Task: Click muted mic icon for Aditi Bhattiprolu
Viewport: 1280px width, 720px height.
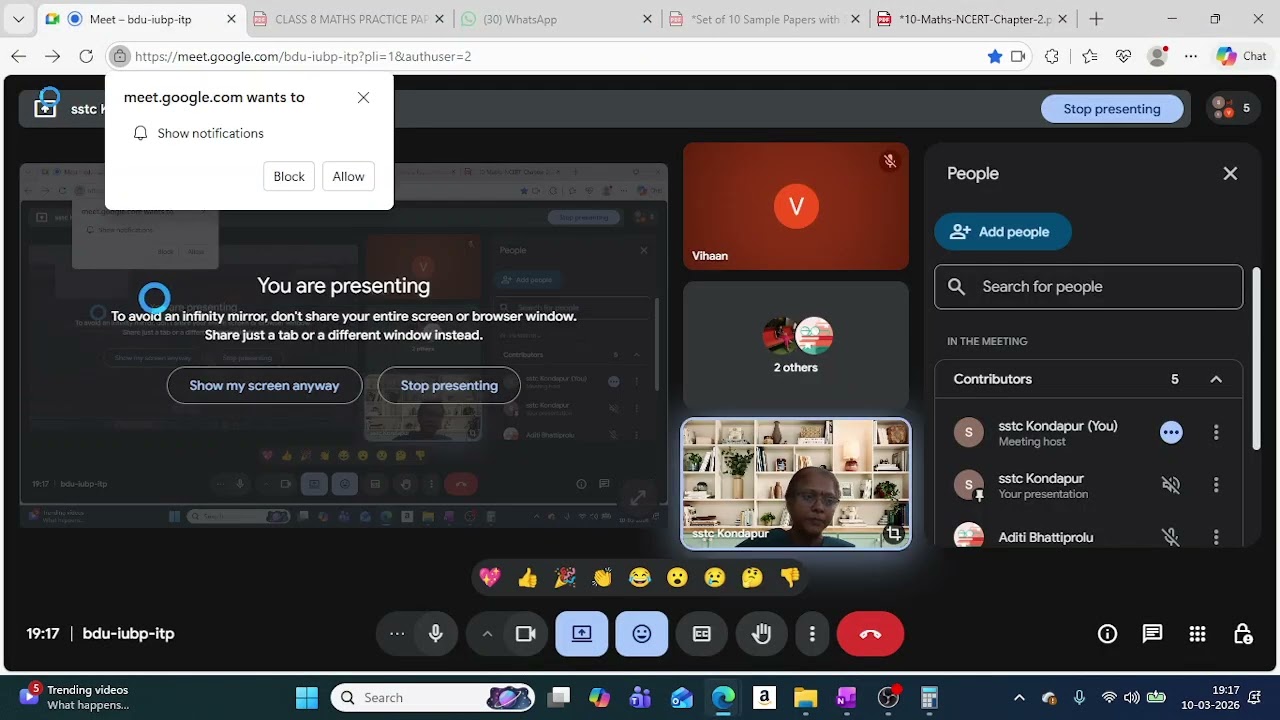Action: (x=1171, y=537)
